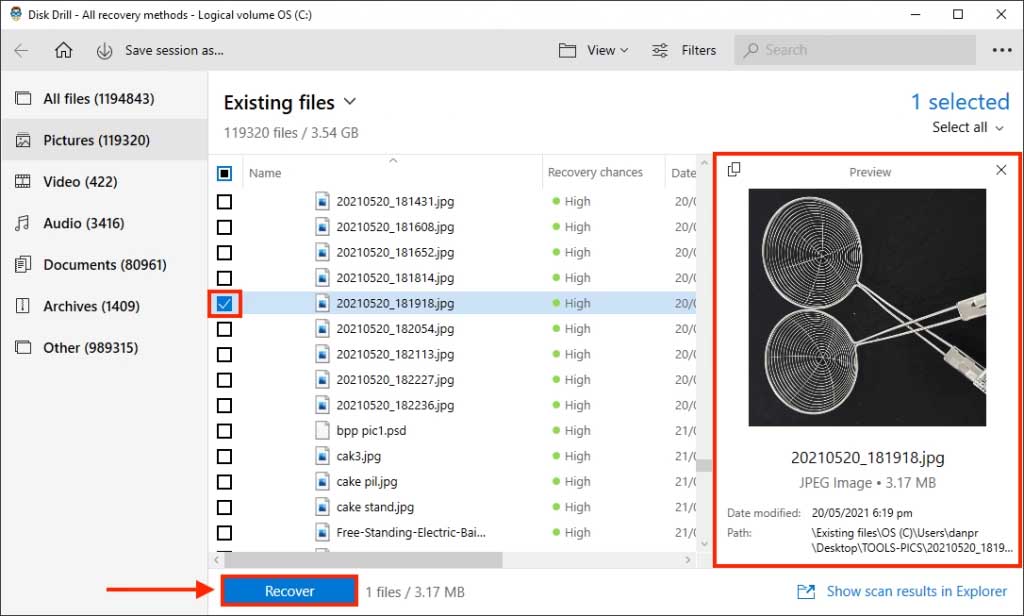Click the pop-out preview icon
This screenshot has width=1024, height=616.
coord(734,170)
